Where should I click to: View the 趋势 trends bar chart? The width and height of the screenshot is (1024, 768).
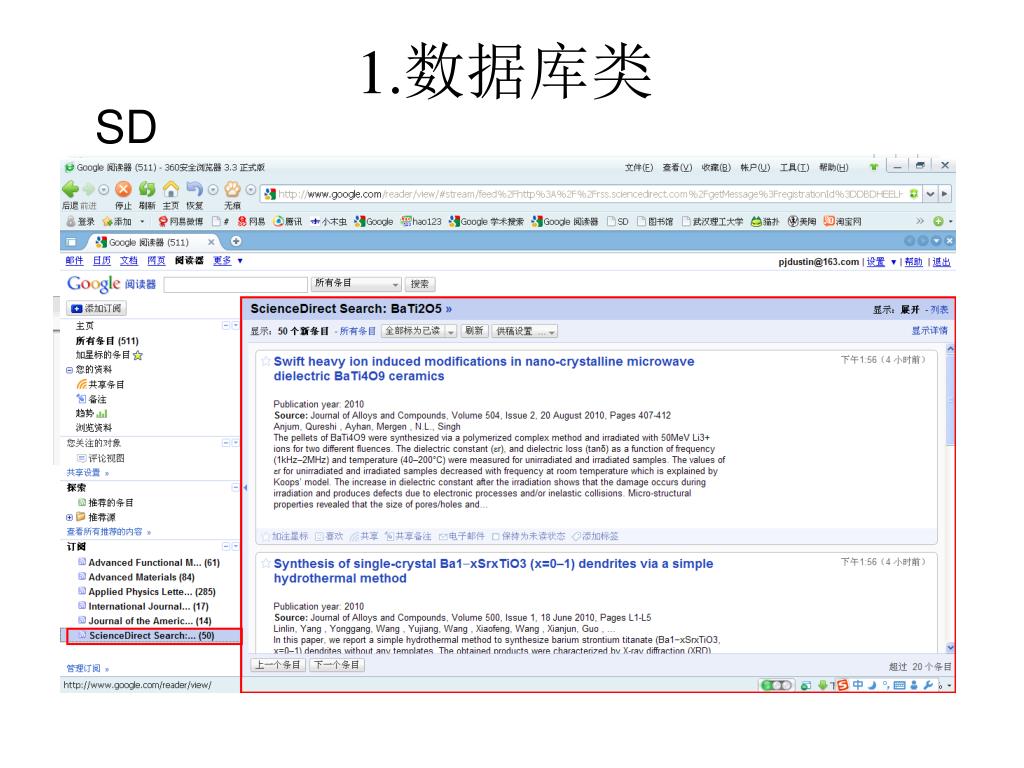click(x=102, y=413)
